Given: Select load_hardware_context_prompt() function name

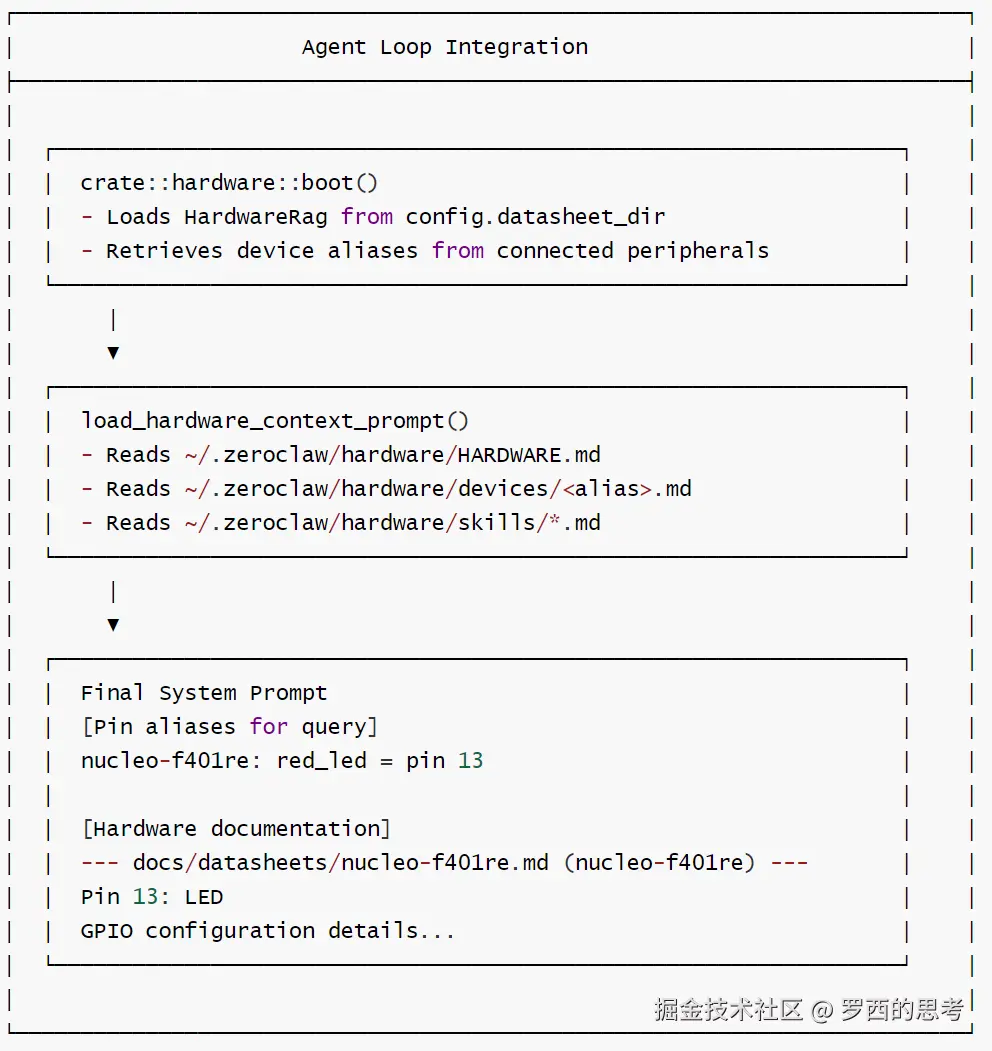Looking at the screenshot, I should coord(274,421).
